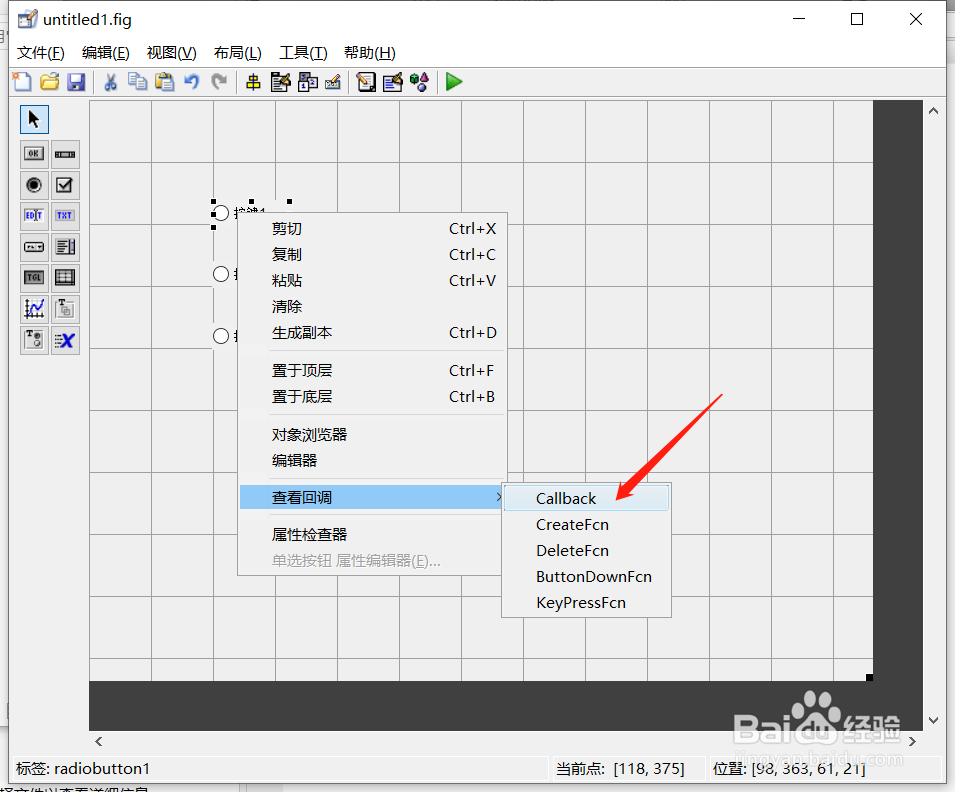Screen dimensions: 955x792
Task: Pick the ActiveX Control component
Action: pos(65,340)
